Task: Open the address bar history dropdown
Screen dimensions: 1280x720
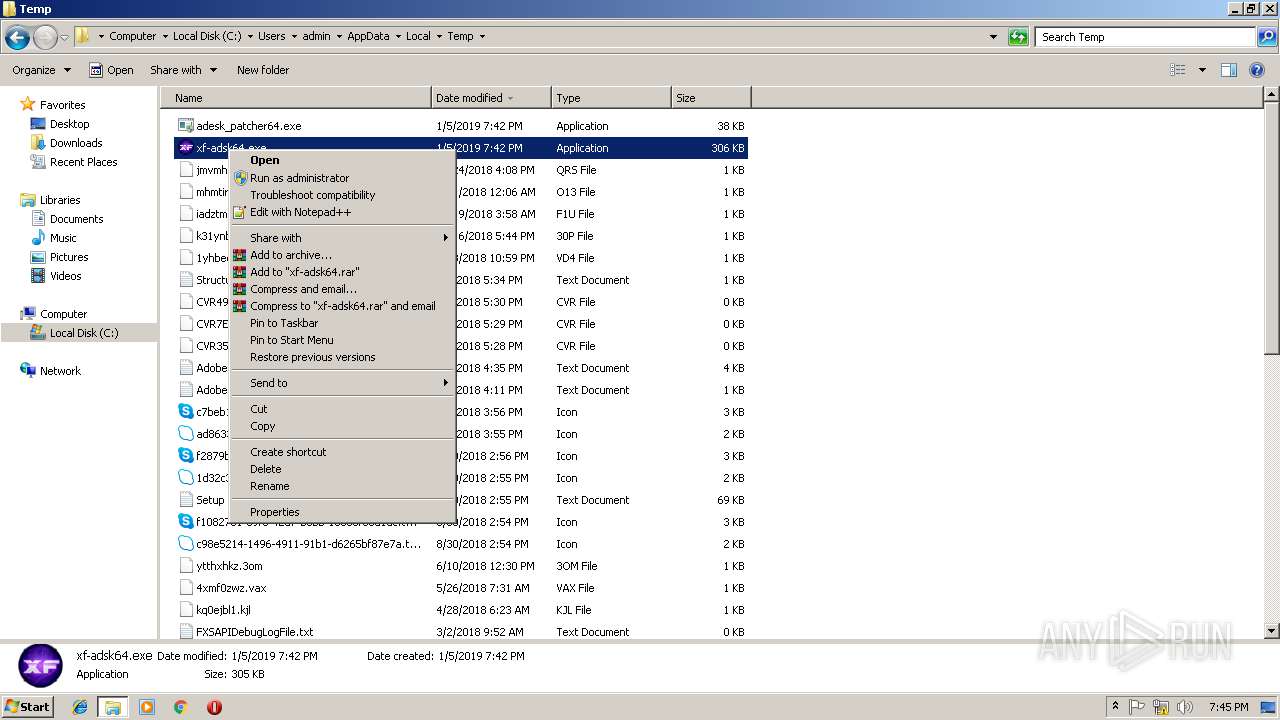Action: coord(993,37)
